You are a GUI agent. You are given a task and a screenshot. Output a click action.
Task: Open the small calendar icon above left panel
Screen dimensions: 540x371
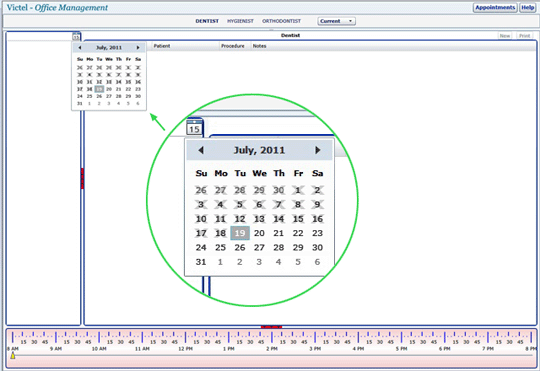(x=76, y=37)
